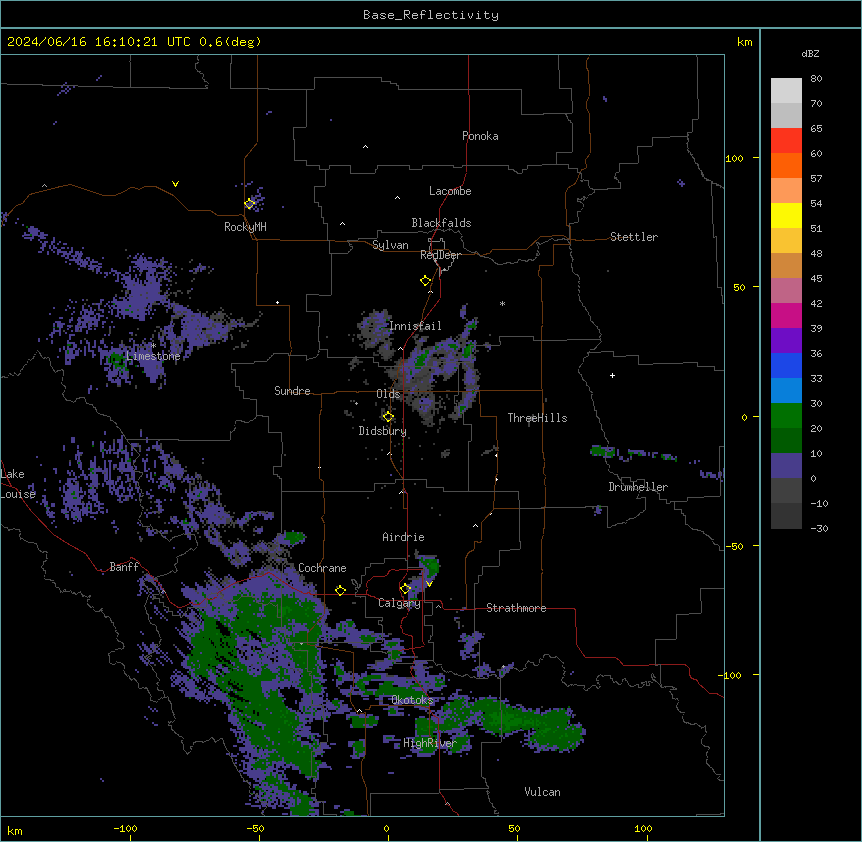
Task: Click the Cochrane city label
Action: click(x=322, y=568)
